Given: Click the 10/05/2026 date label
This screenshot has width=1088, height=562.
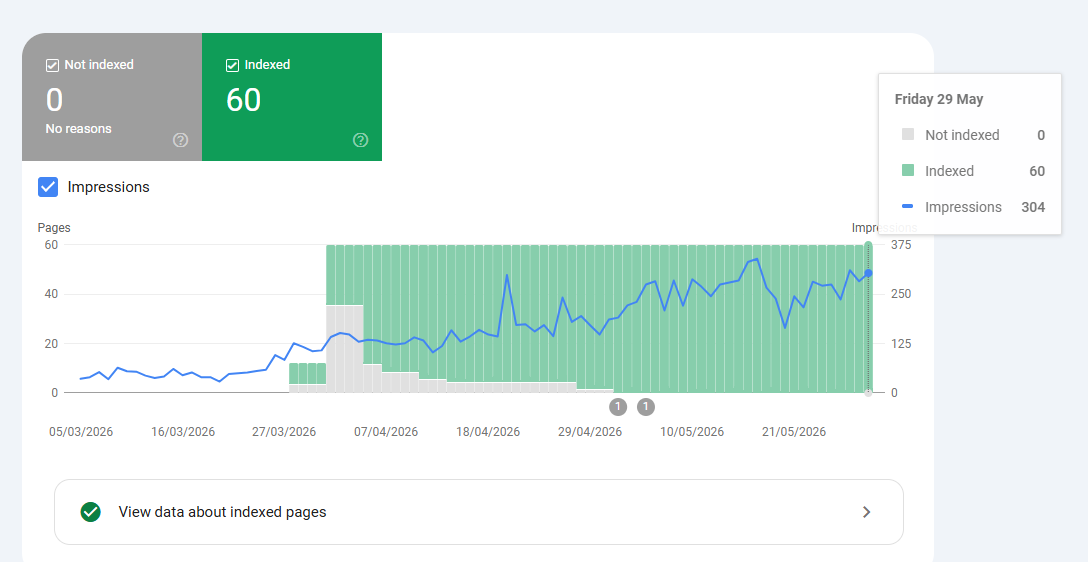Looking at the screenshot, I should pos(692,432).
